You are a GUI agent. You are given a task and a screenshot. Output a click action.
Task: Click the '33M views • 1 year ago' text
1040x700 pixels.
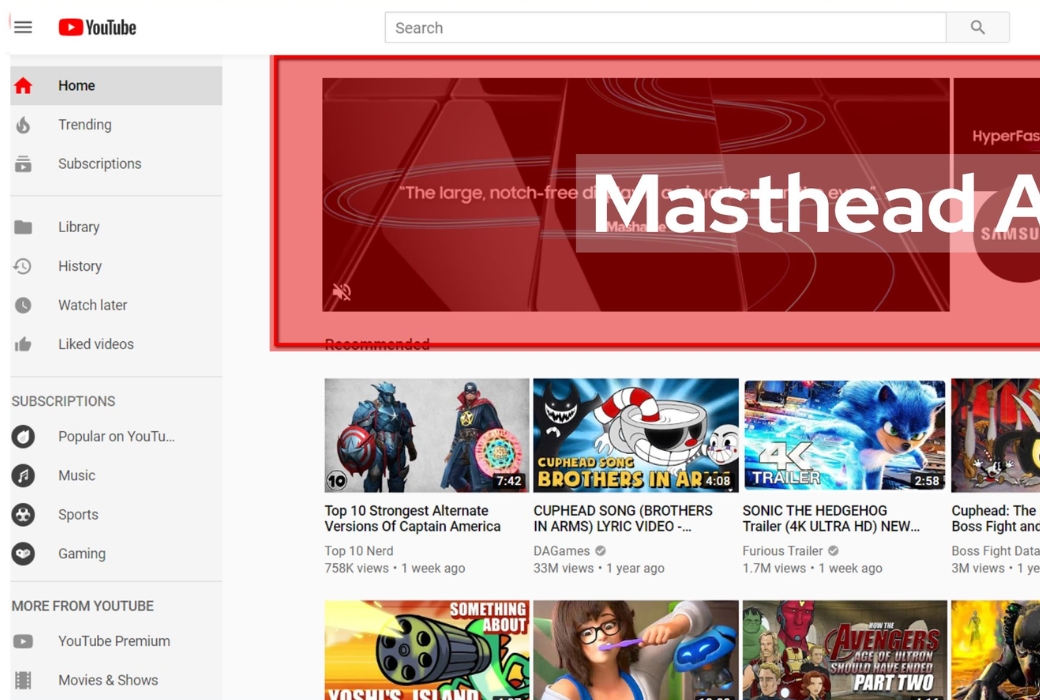(599, 568)
